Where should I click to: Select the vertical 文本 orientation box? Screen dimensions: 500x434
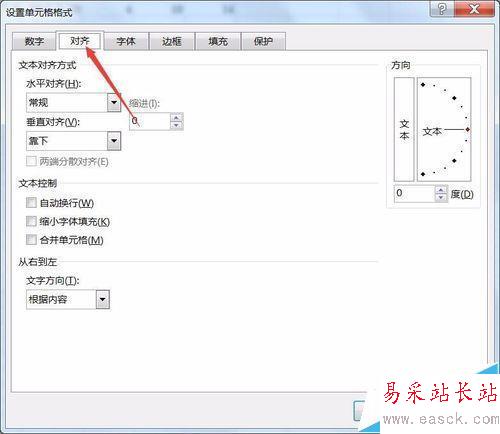(404, 129)
